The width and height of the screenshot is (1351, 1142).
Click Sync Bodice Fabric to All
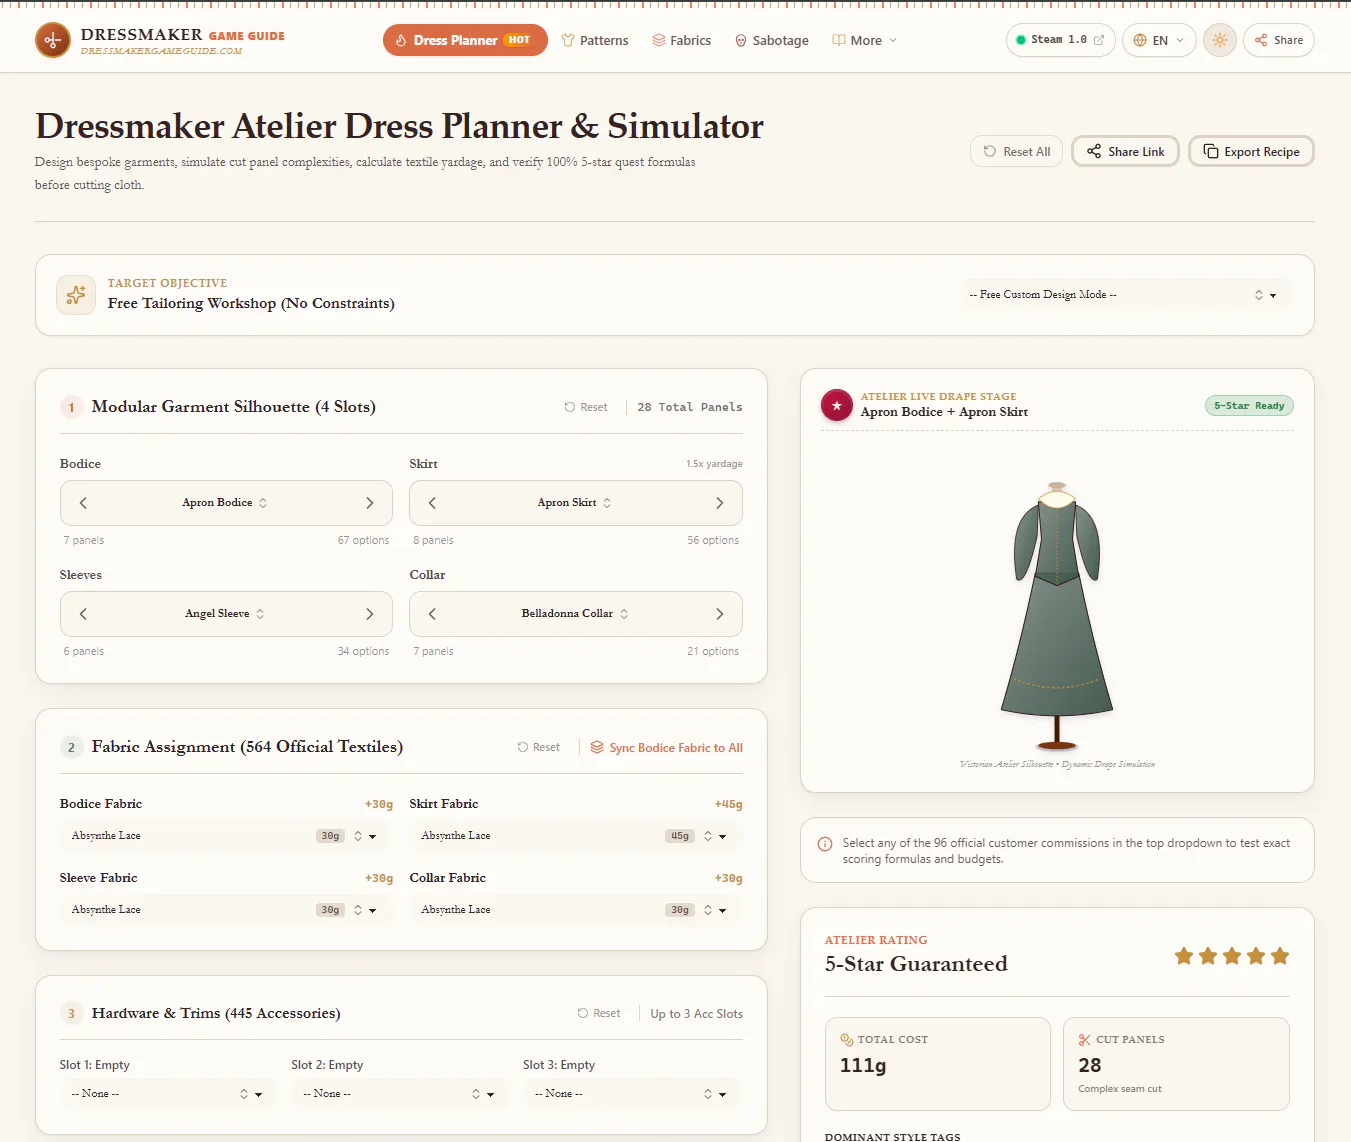pos(666,747)
